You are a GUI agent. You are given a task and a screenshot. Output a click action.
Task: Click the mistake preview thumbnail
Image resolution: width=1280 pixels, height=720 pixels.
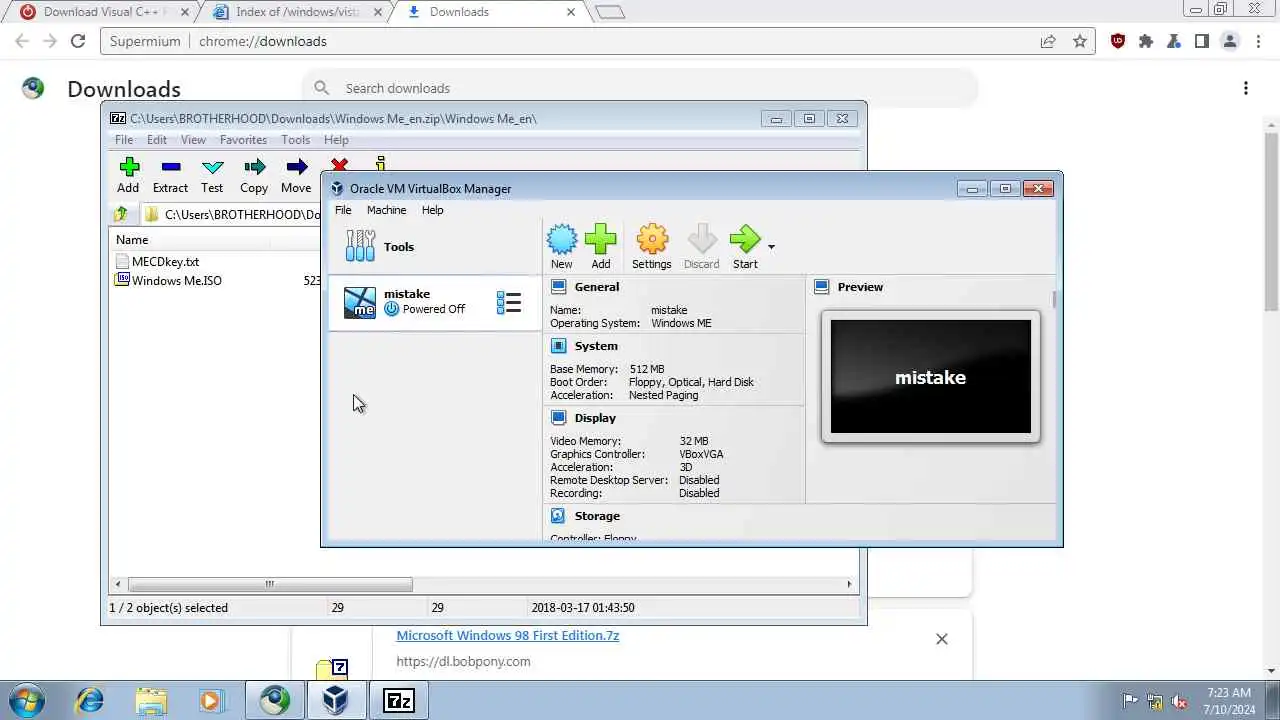pyautogui.click(x=931, y=377)
